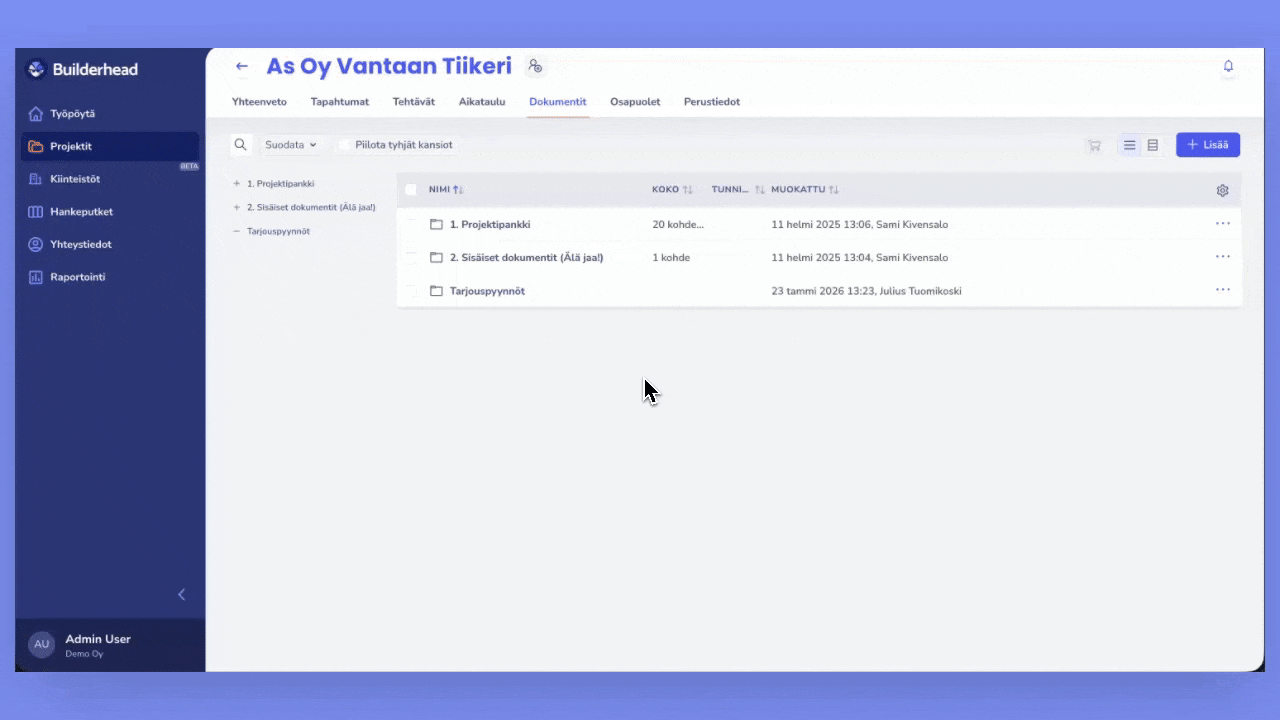
Task: Expand 1. Projektipankki in folder tree
Action: click(x=237, y=184)
